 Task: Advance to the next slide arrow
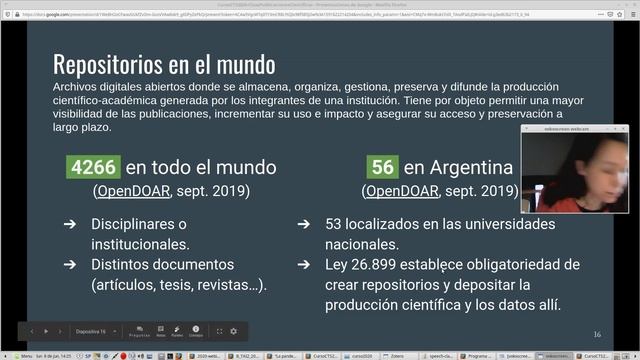point(60,331)
